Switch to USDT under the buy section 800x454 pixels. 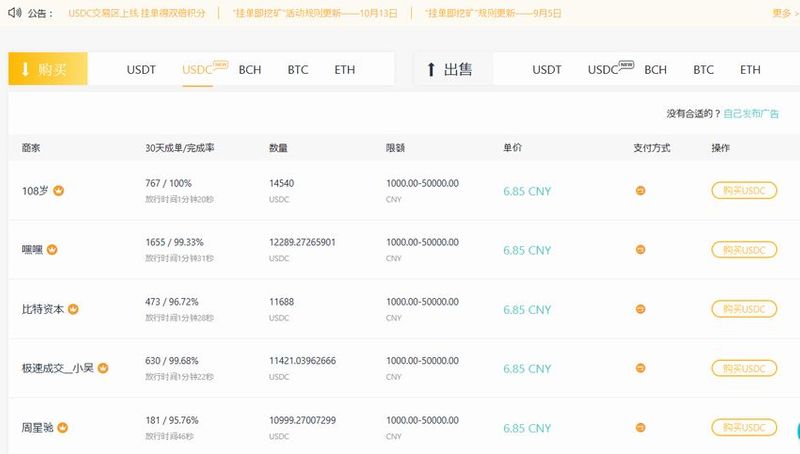pyautogui.click(x=141, y=70)
